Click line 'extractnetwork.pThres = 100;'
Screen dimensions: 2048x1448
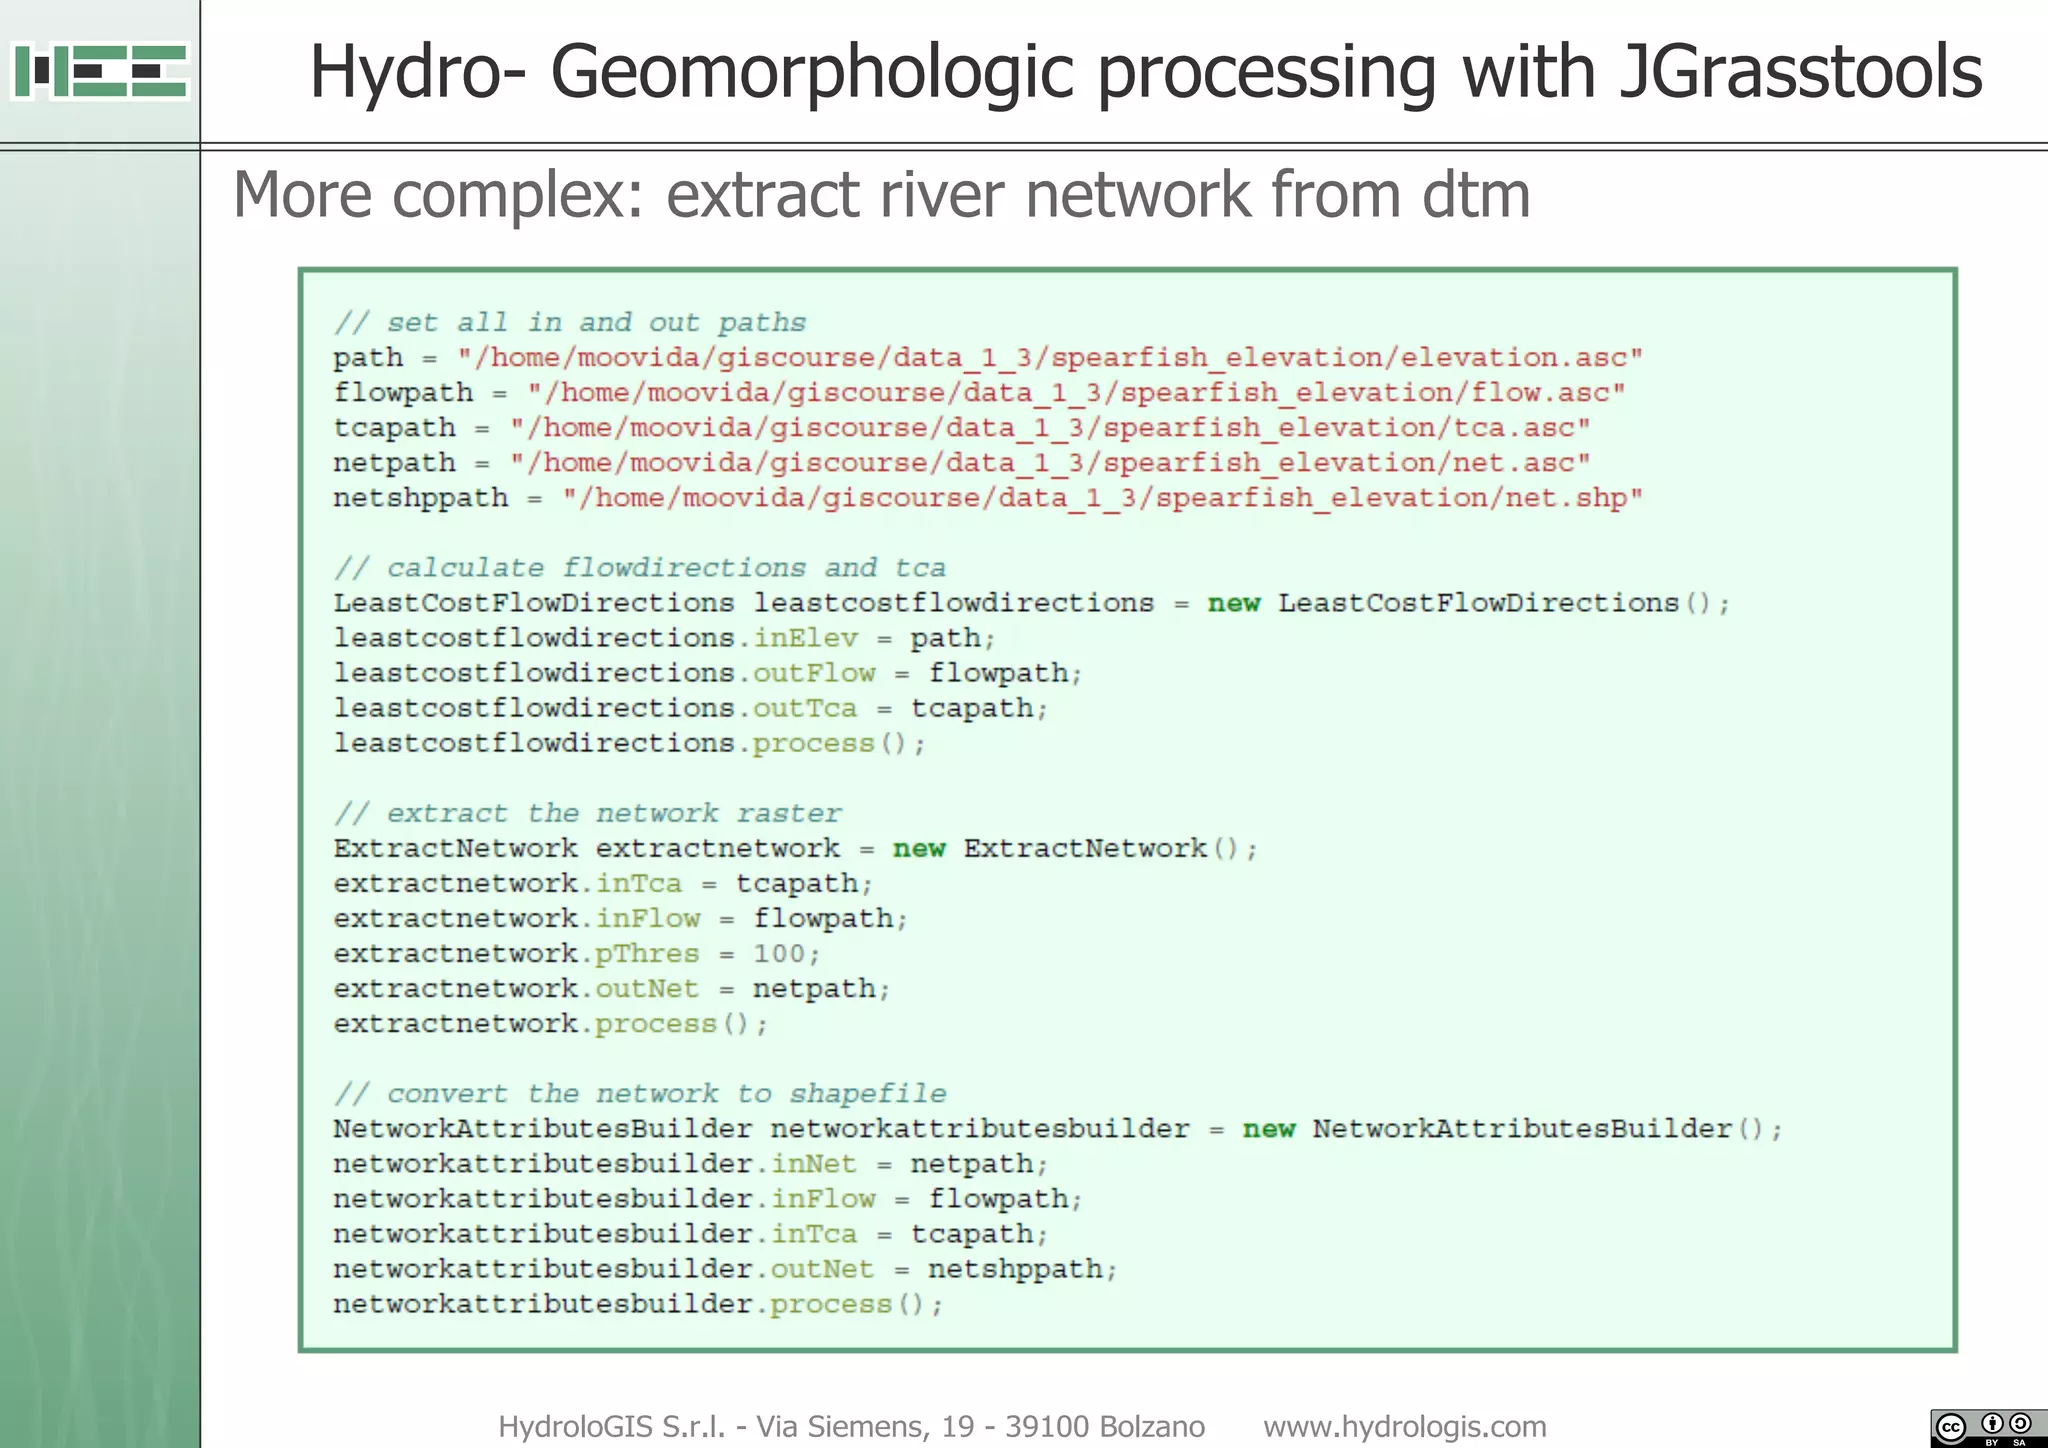point(577,953)
